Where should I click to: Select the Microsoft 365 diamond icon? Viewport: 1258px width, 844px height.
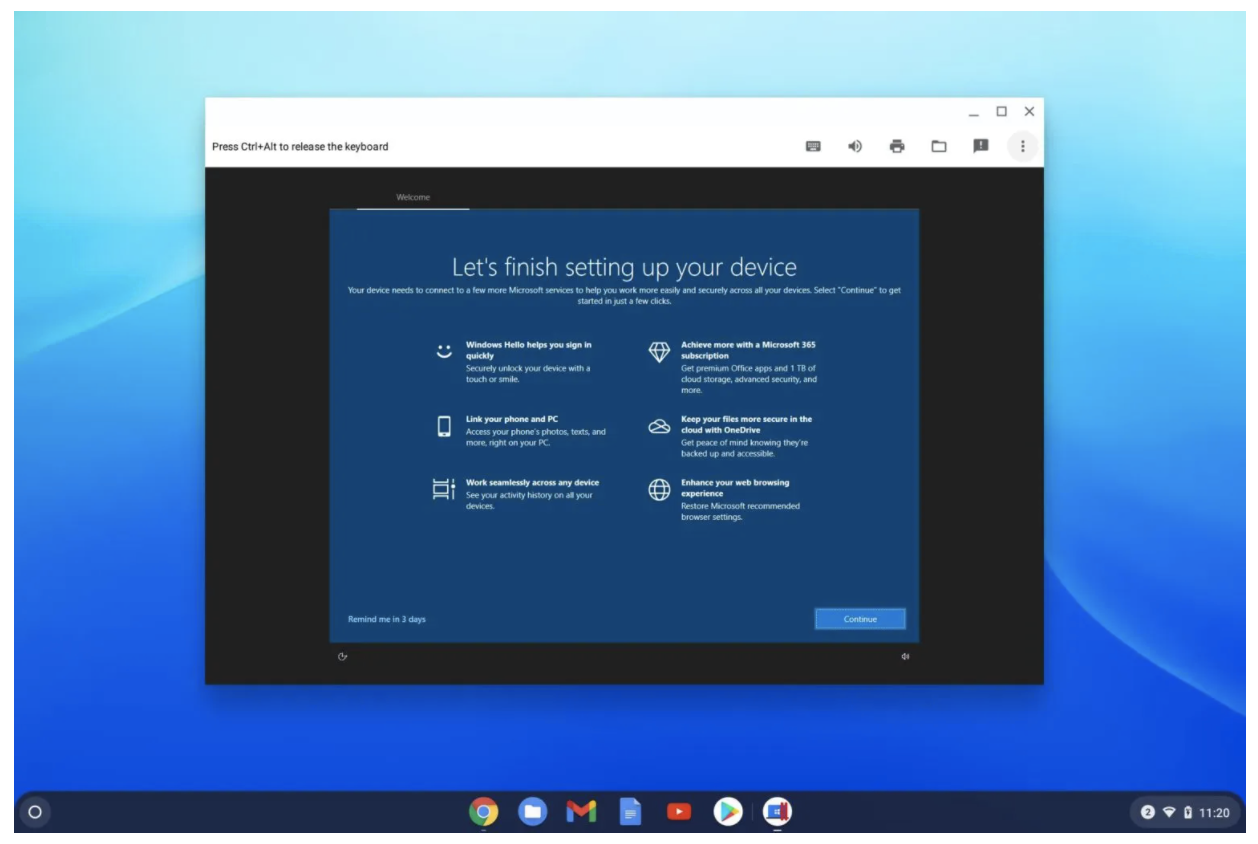[660, 352]
